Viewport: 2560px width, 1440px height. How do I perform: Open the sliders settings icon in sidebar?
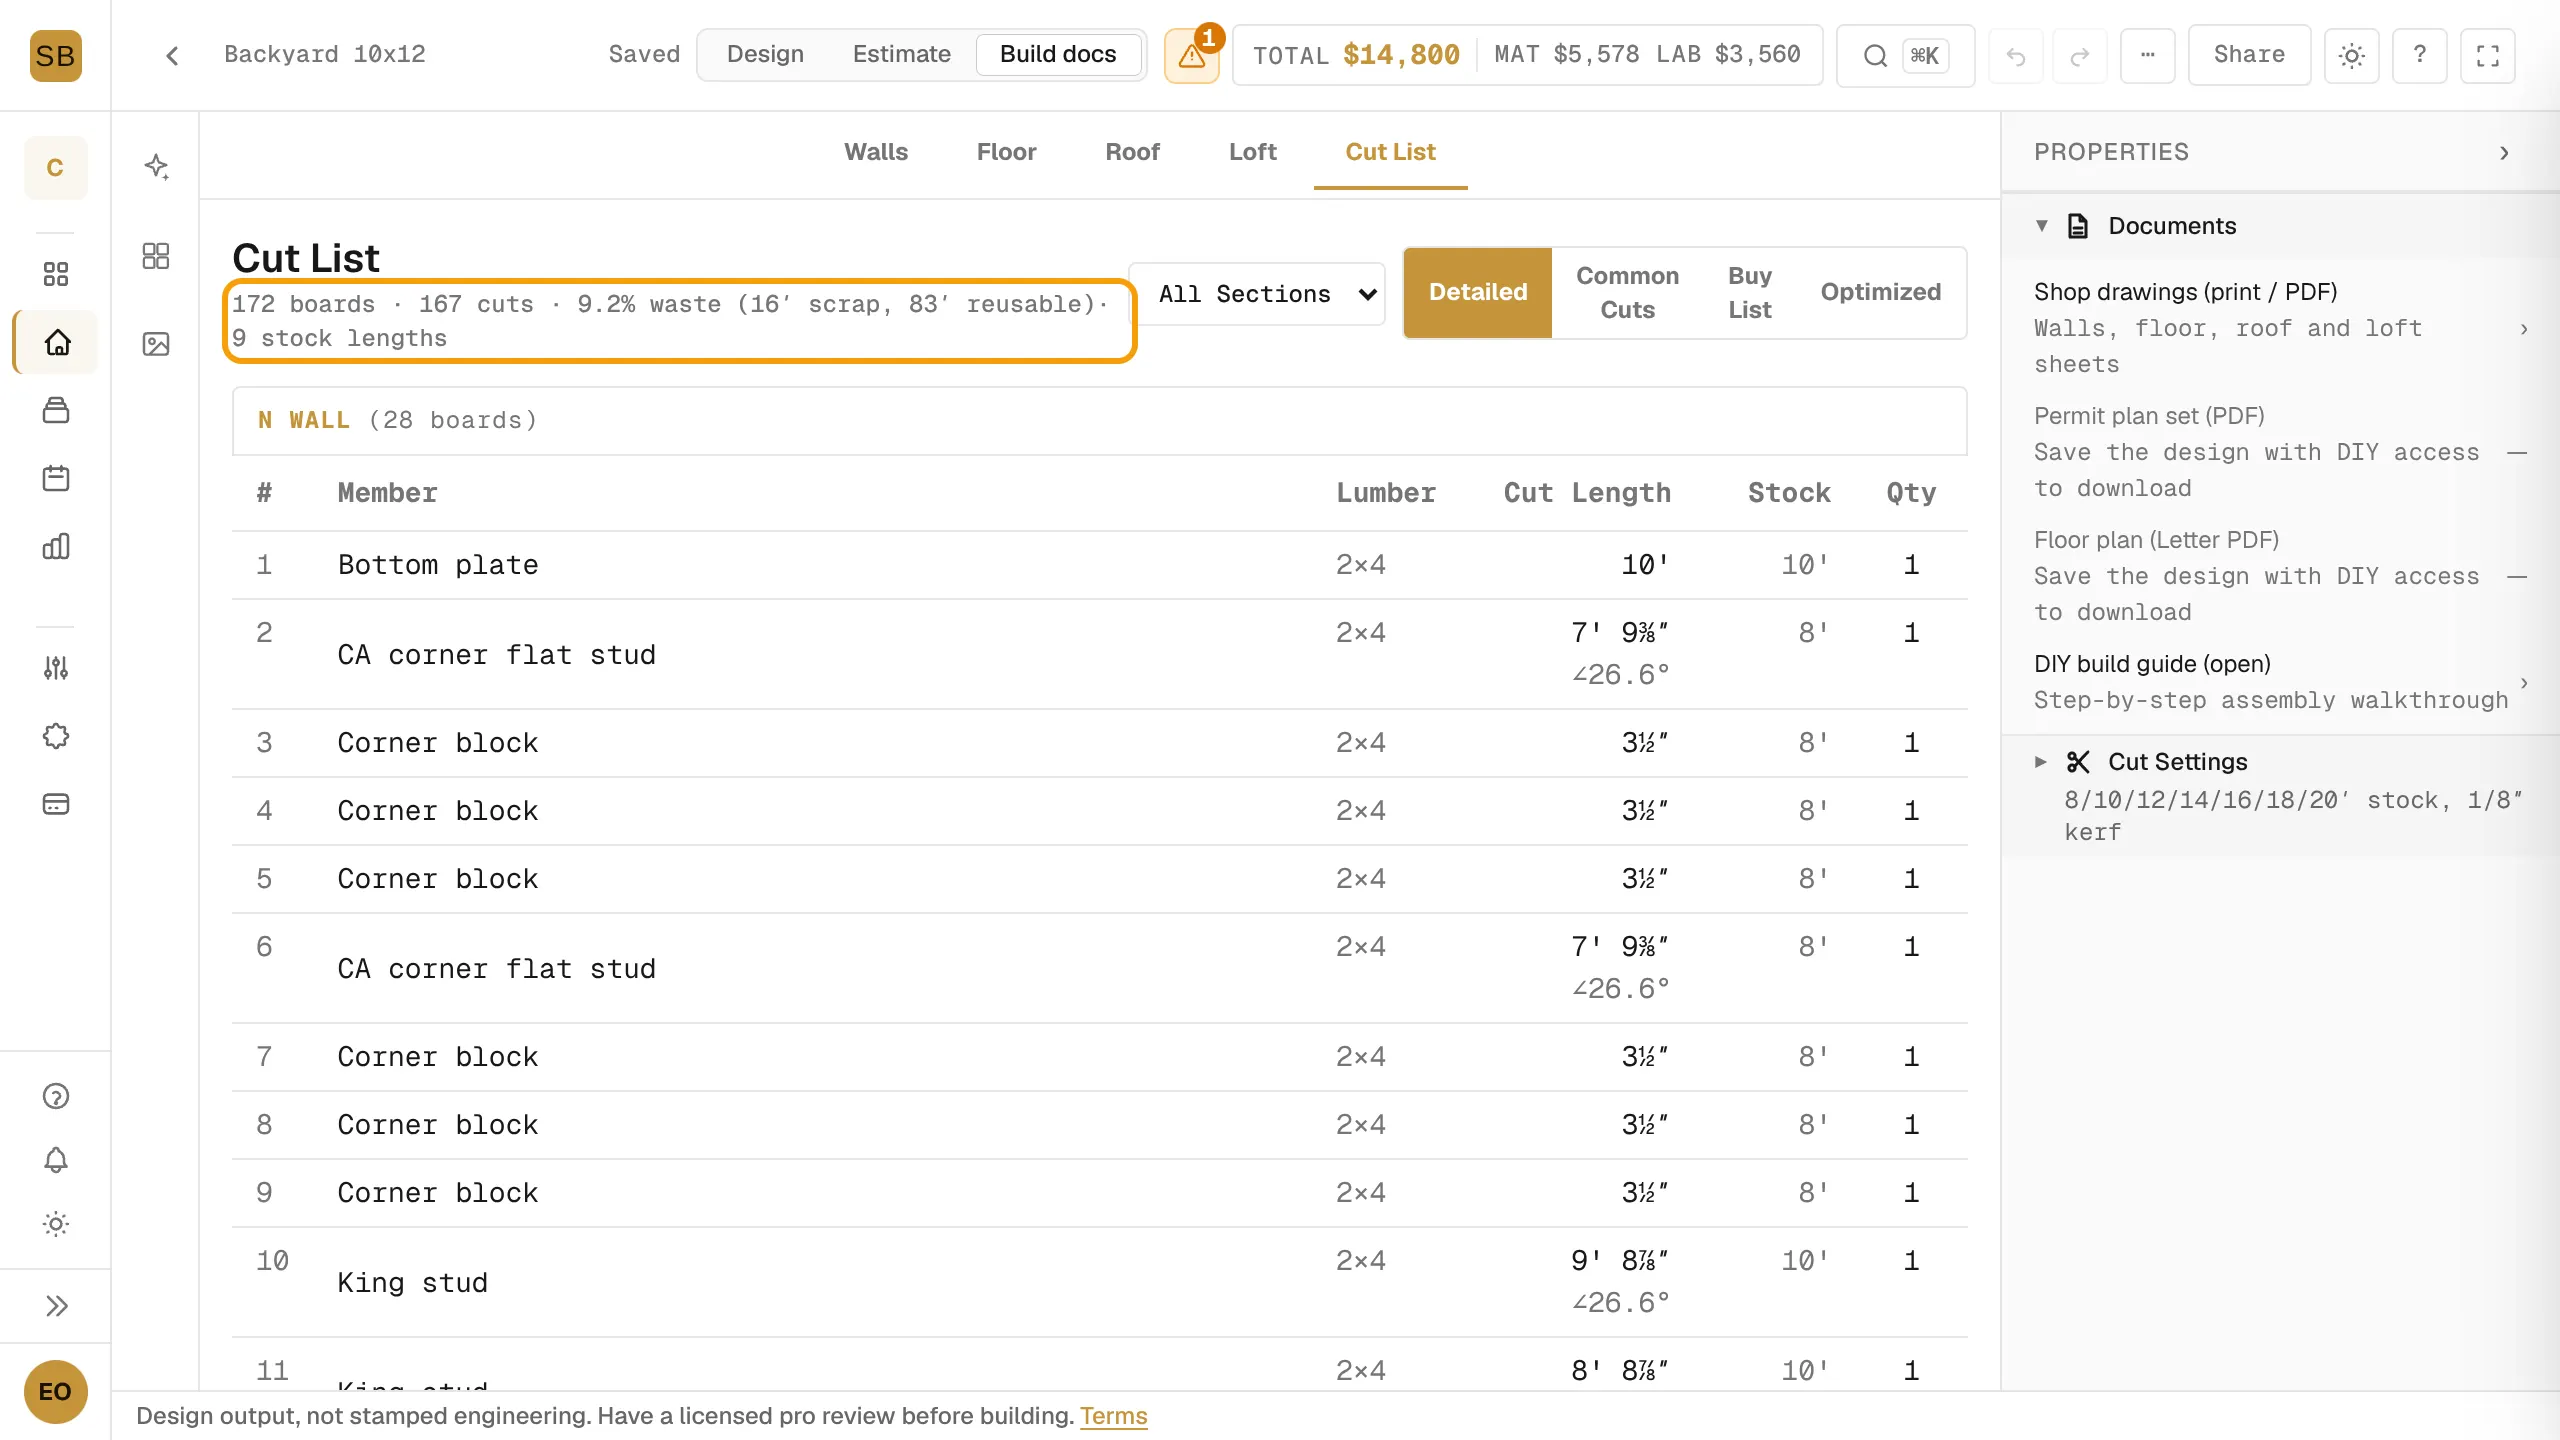click(56, 668)
